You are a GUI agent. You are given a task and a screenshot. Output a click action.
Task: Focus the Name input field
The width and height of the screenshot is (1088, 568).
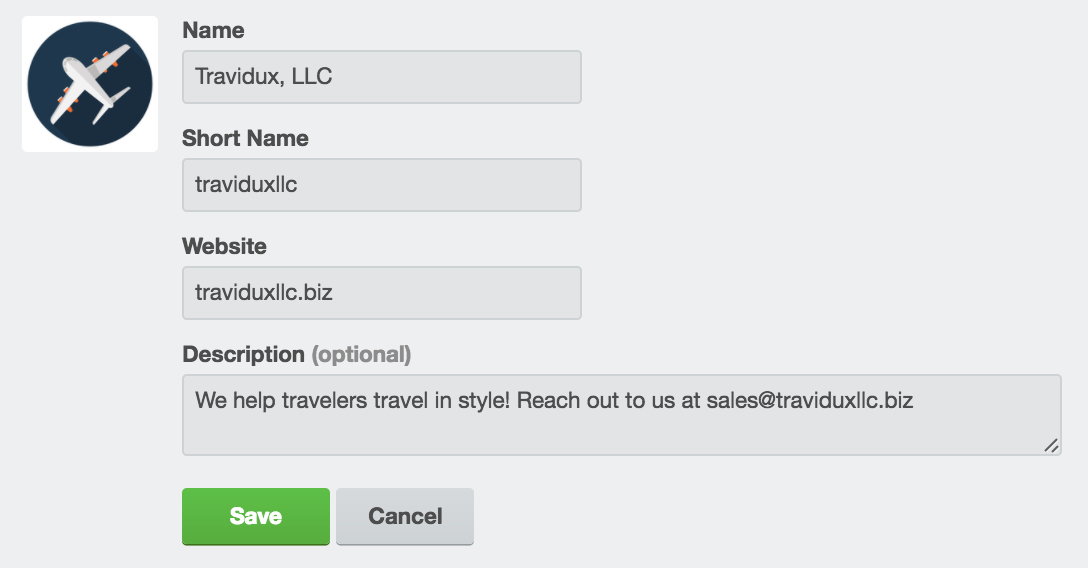point(382,77)
